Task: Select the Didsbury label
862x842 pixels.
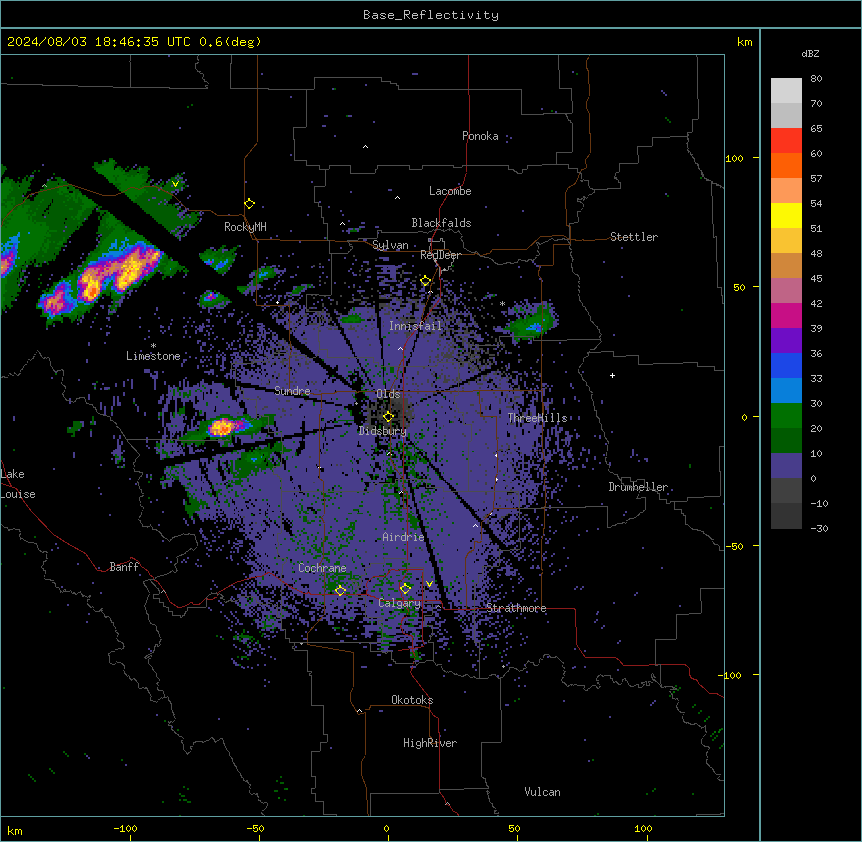Action: (383, 431)
